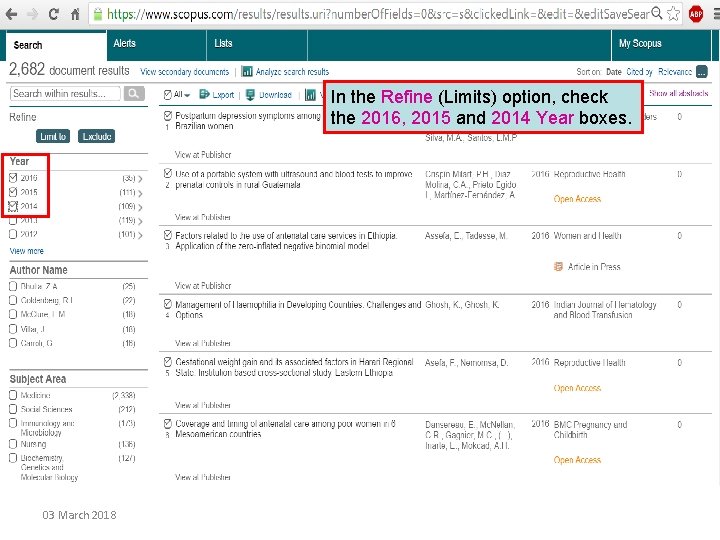Bookmark page with the star icon
The width and height of the screenshot is (720, 540).
click(673, 14)
